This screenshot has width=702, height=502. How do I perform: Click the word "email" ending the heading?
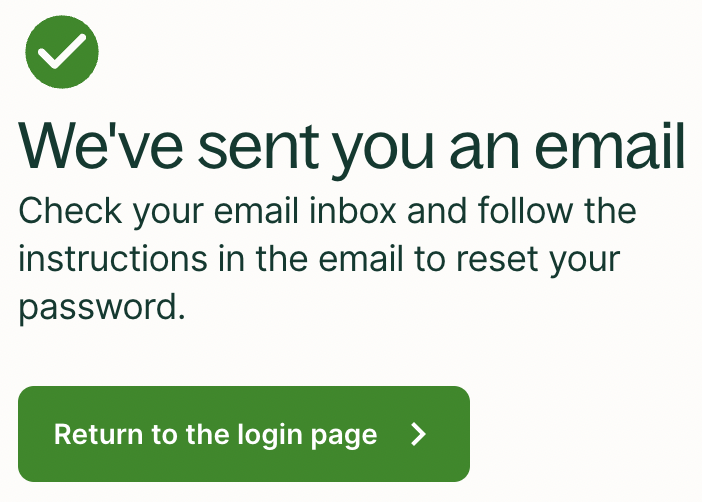[x=613, y=148]
